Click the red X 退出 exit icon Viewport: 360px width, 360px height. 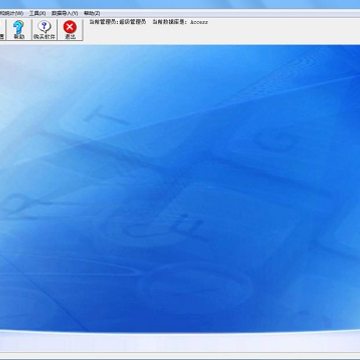(x=70, y=30)
